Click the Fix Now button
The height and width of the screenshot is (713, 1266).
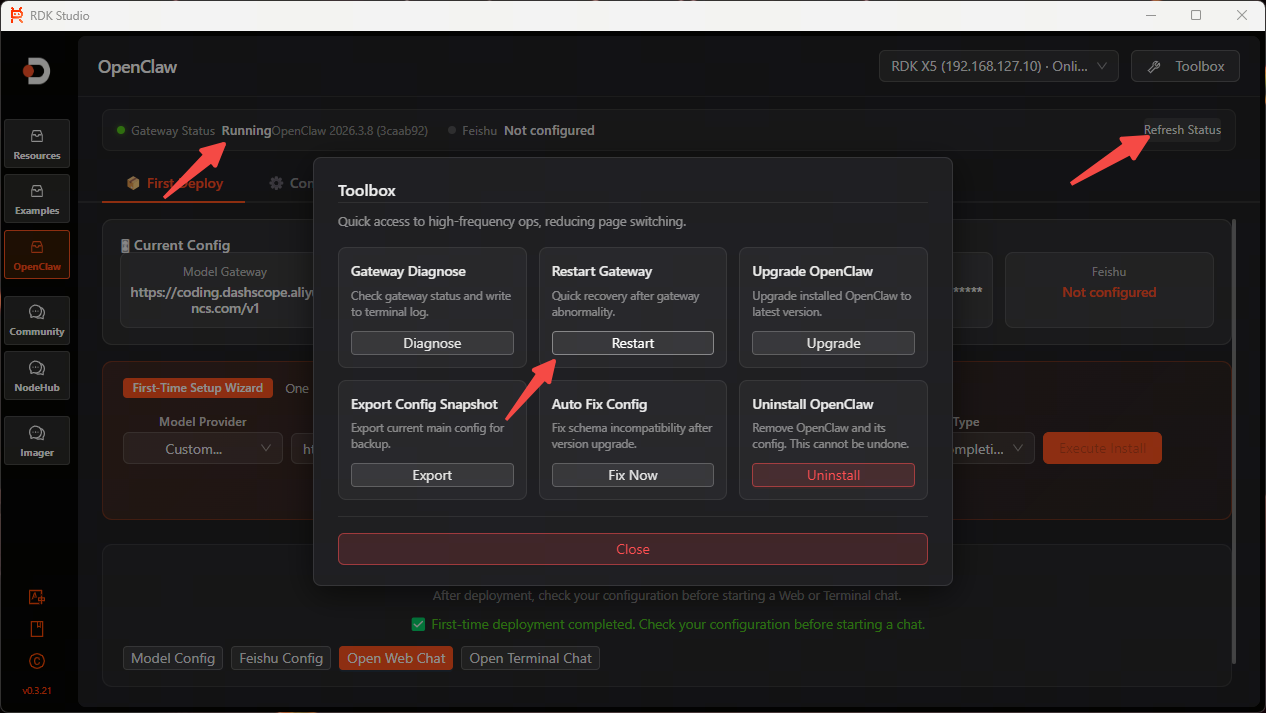633,475
